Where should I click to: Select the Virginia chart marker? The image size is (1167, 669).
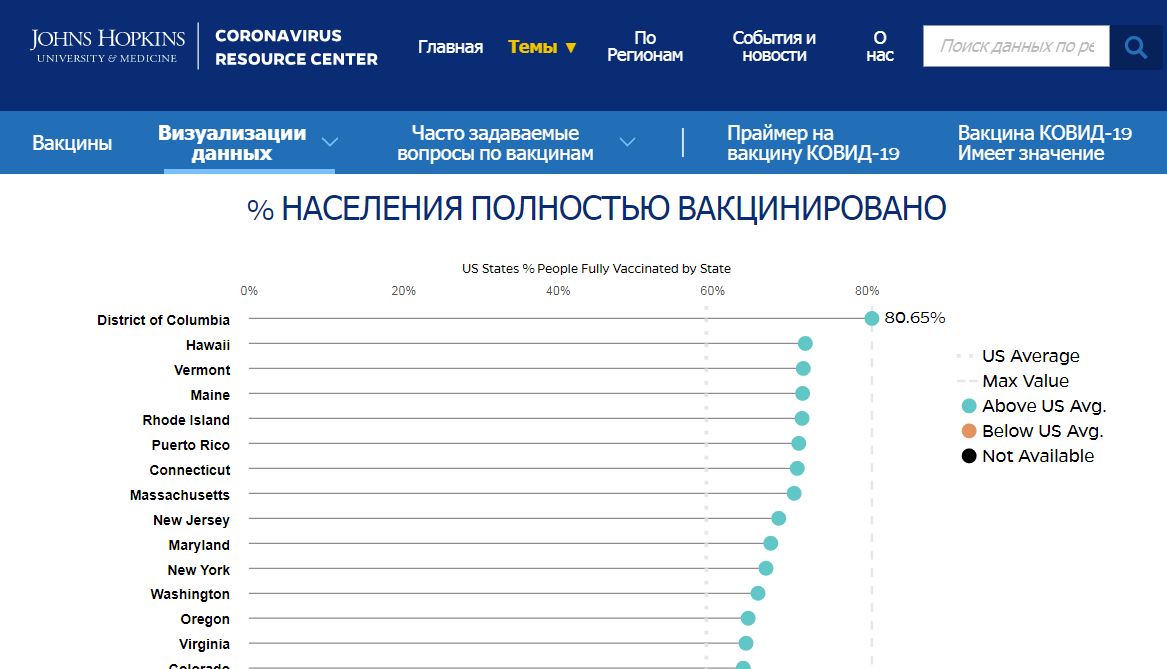[x=746, y=643]
